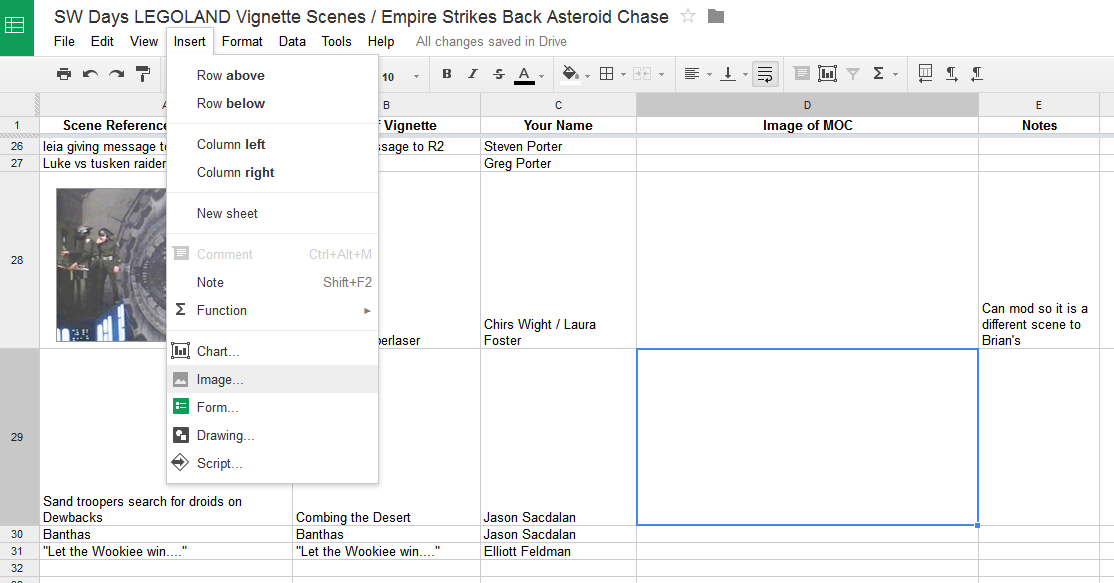Viewport: 1114px width, 583px height.
Task: Select column D header
Action: point(807,104)
